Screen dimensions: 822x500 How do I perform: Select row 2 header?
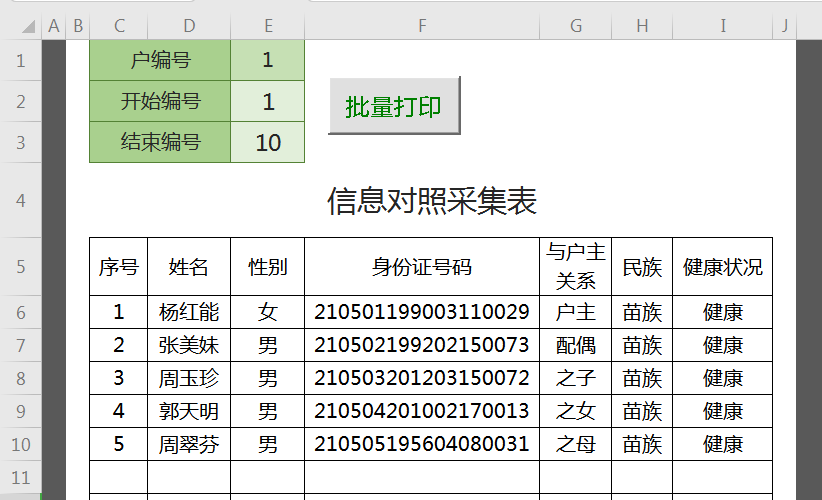tap(20, 101)
